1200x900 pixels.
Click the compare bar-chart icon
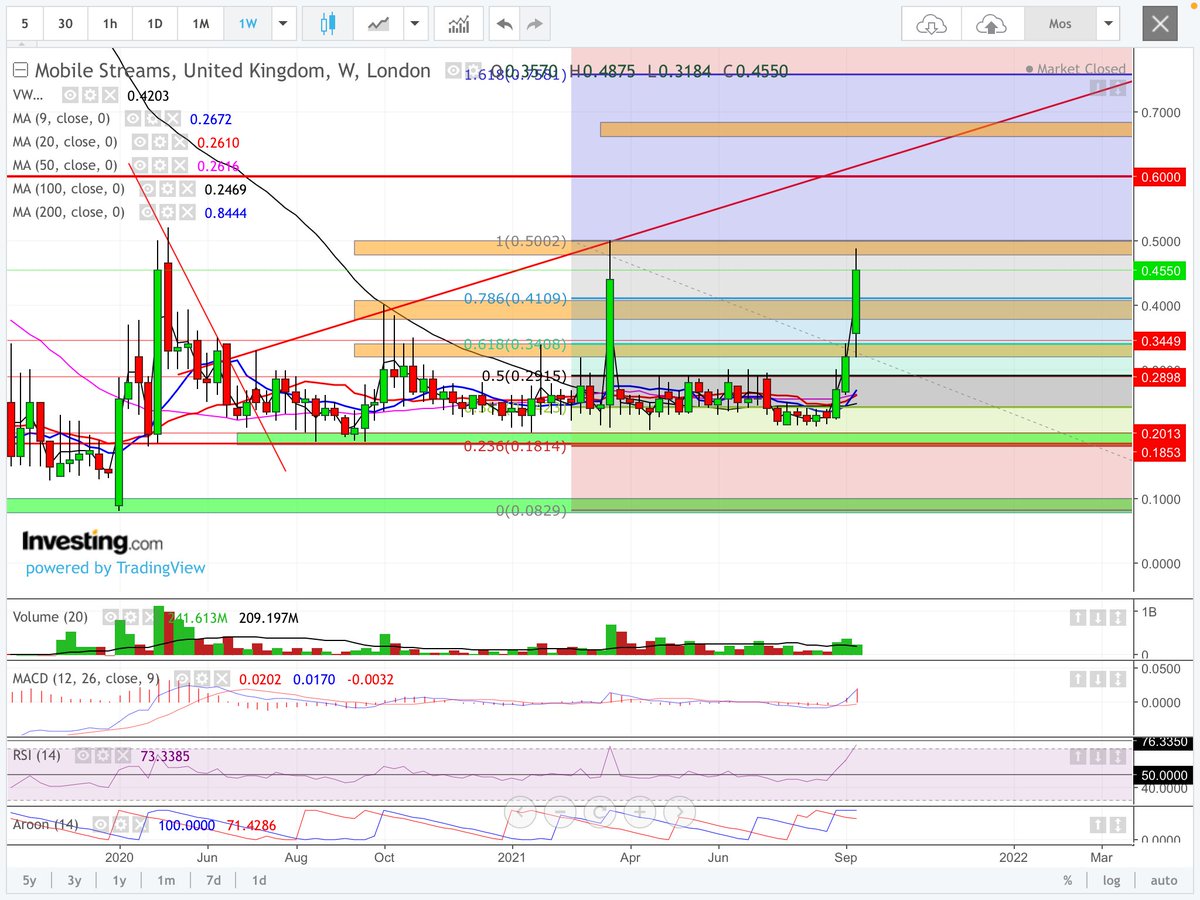coord(459,23)
